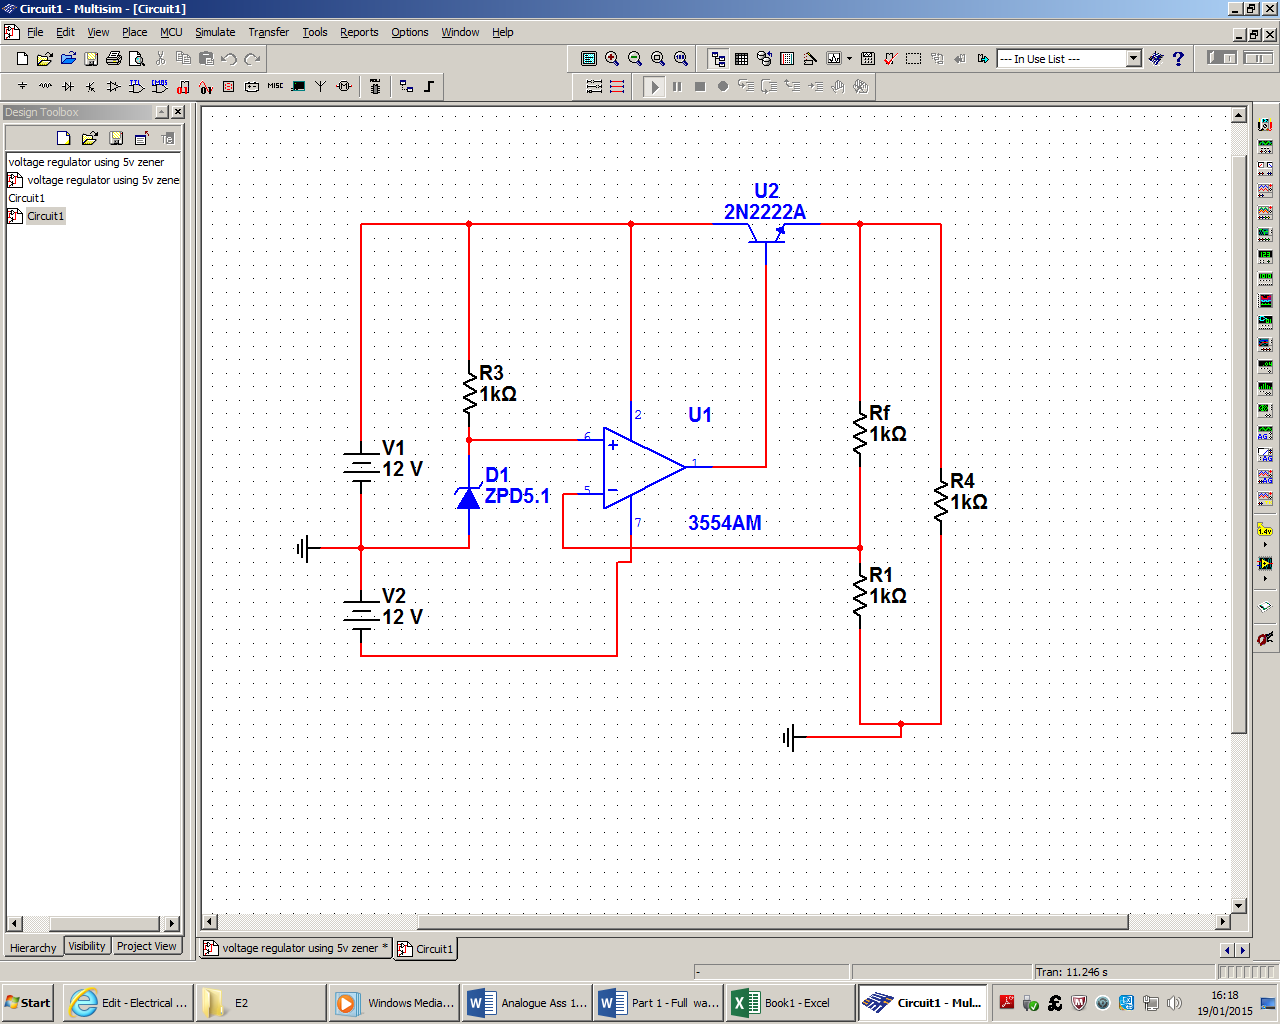
Task: Open the Options menu
Action: (x=410, y=32)
